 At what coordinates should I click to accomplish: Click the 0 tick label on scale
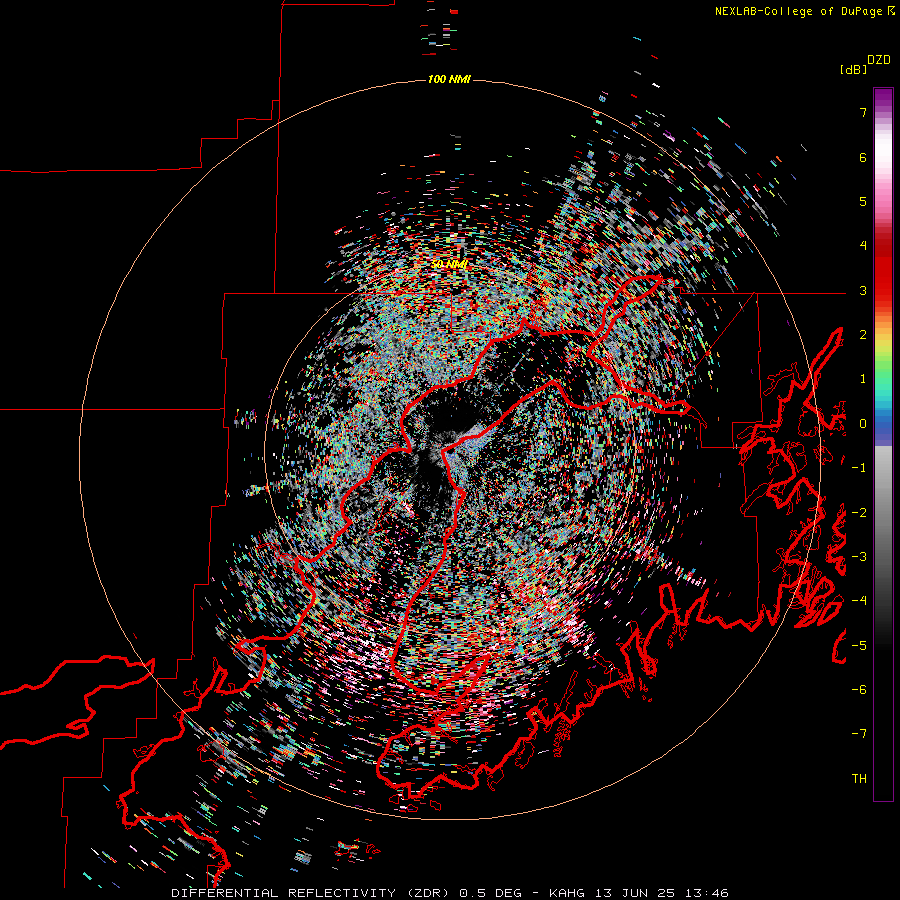point(863,424)
